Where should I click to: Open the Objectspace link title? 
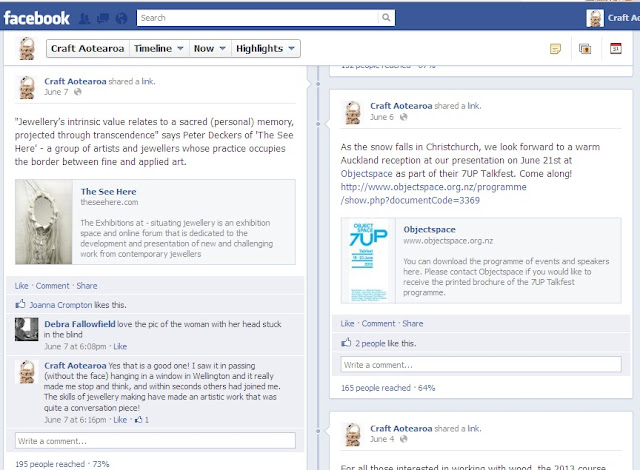pos(429,229)
